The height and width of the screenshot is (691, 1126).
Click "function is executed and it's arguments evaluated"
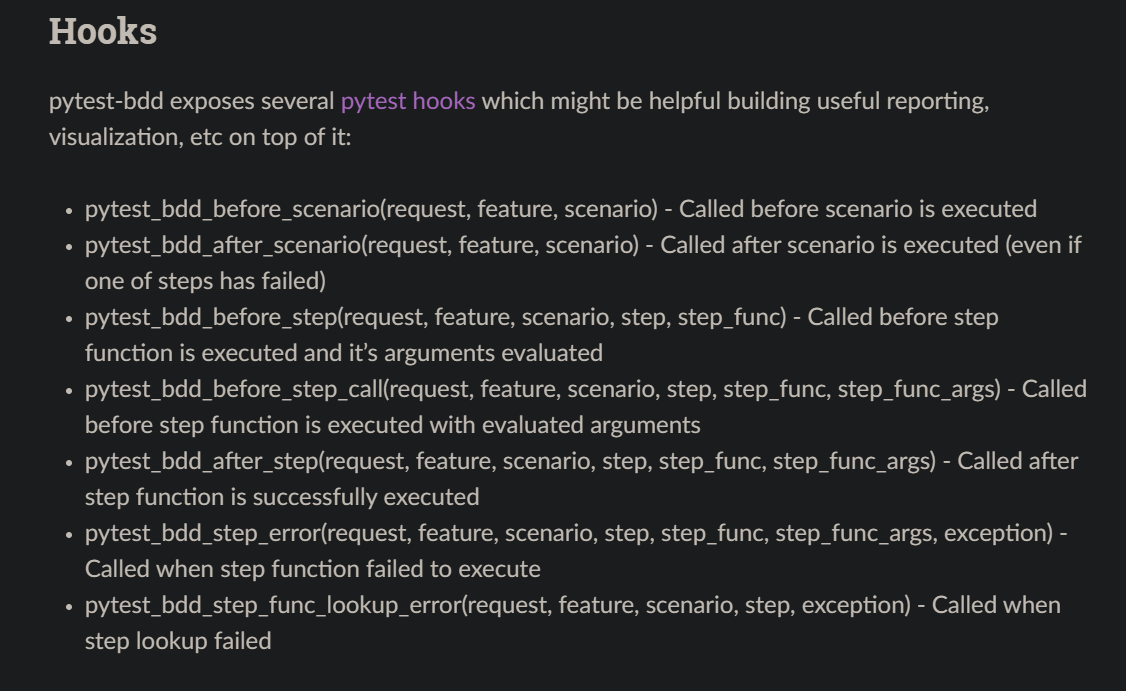pyautogui.click(x=343, y=353)
